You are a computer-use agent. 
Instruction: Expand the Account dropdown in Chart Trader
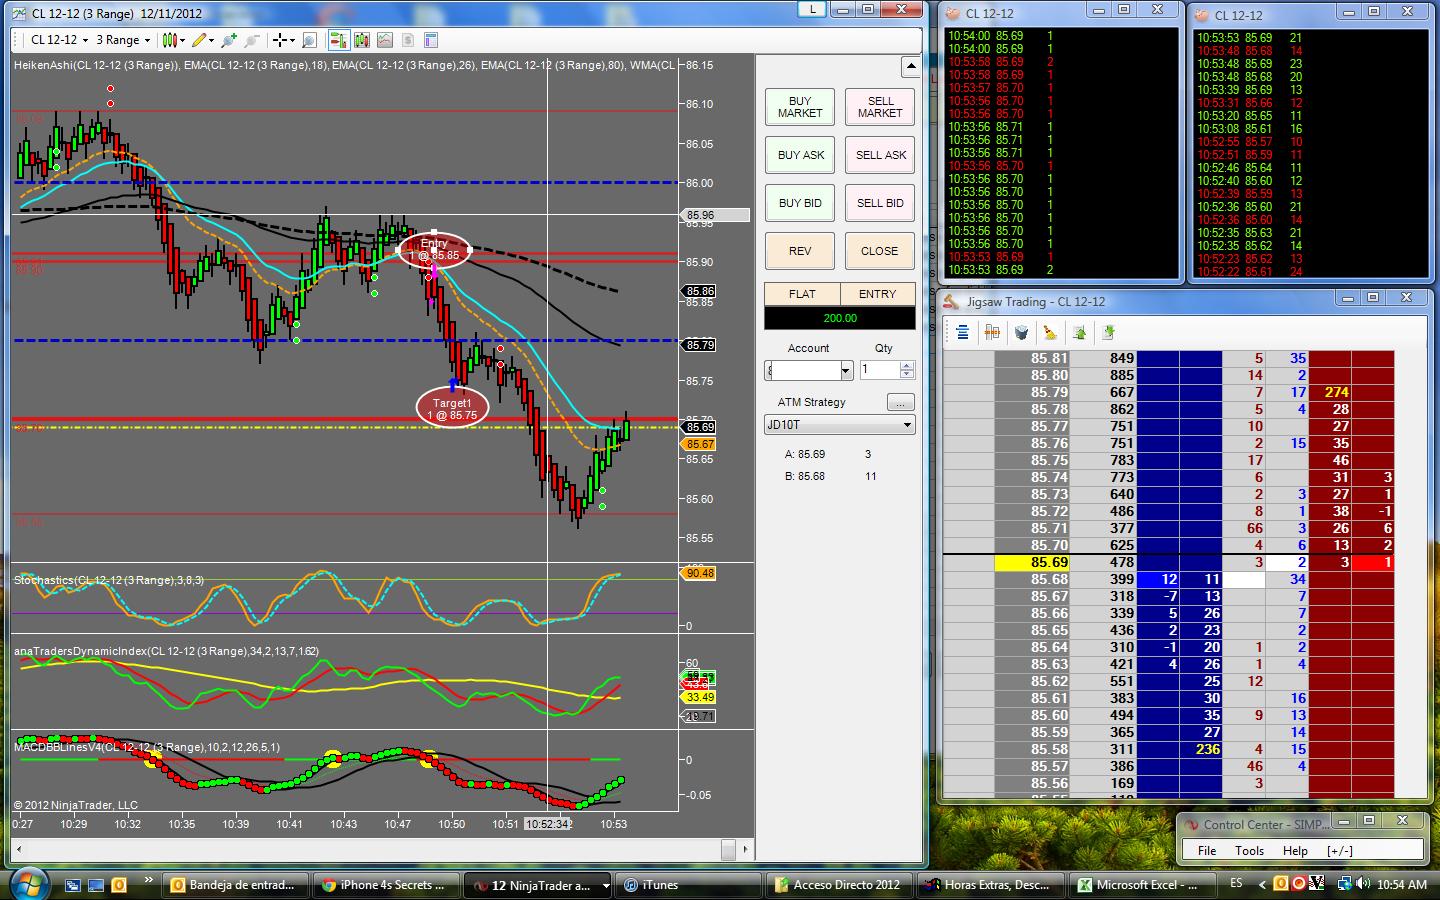coord(845,370)
